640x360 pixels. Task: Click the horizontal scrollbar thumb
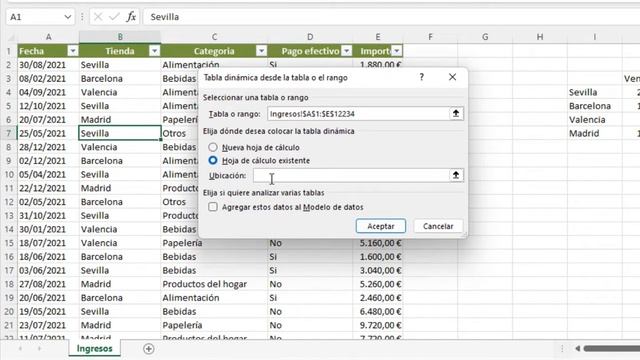pyautogui.click(x=611, y=349)
